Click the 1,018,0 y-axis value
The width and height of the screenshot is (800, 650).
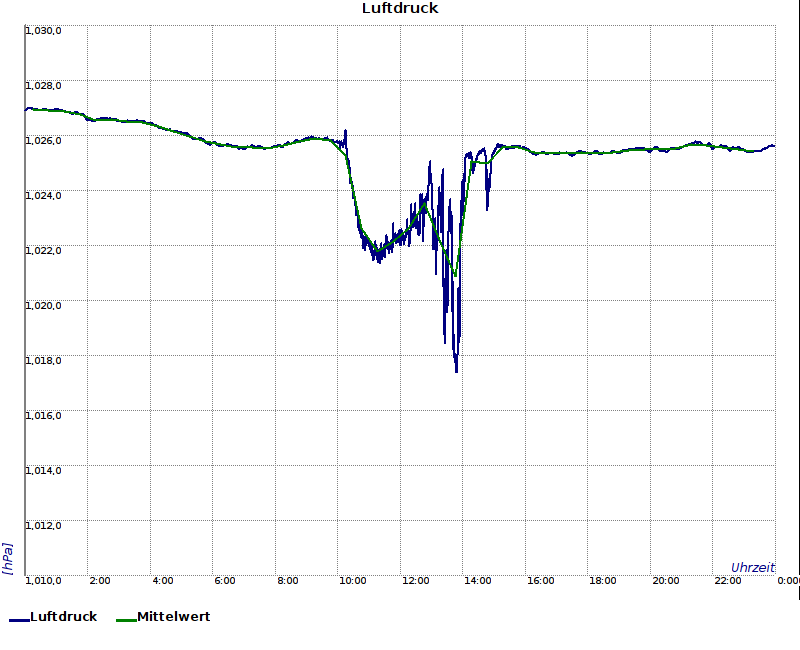(x=43, y=361)
